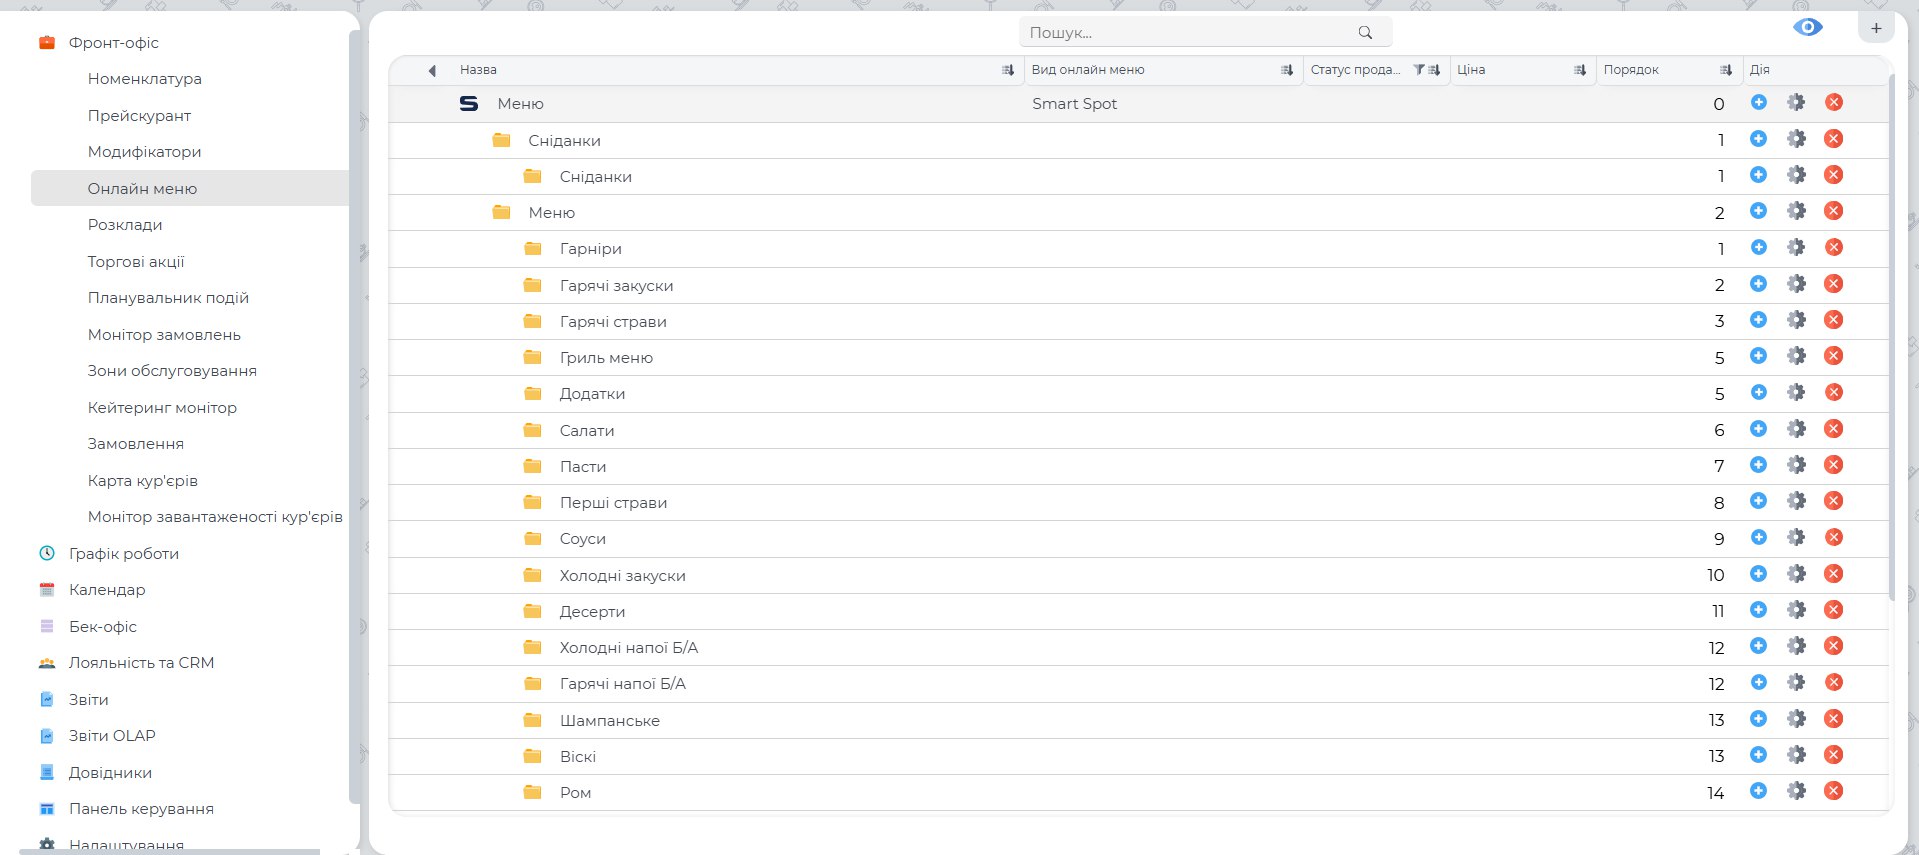Click the Пошук search input field
This screenshot has height=855, width=1919.
[x=1190, y=33]
